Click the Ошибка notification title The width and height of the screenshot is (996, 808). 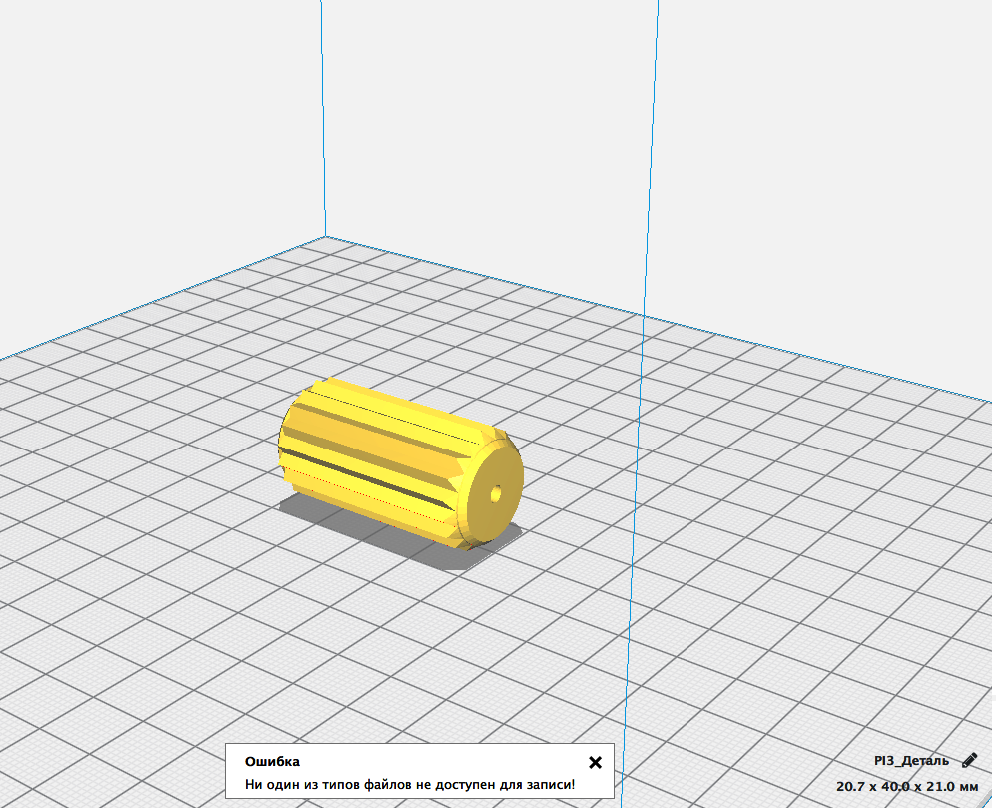coord(272,762)
